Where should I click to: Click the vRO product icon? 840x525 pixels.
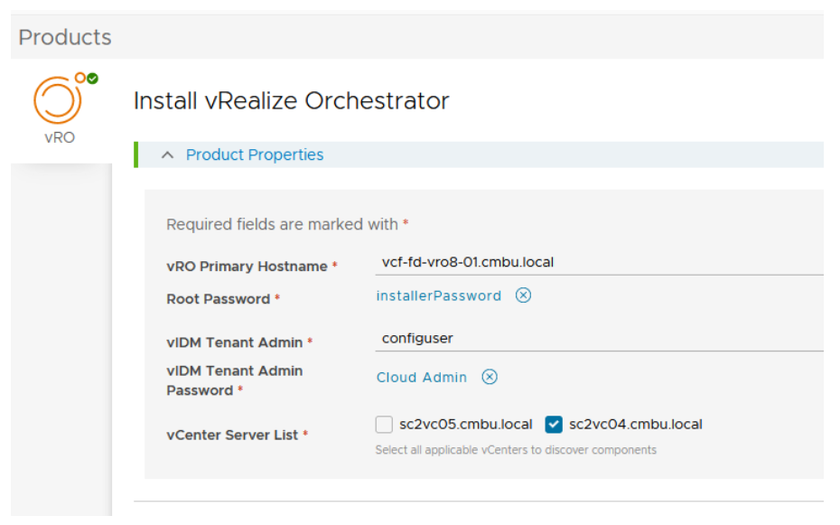pos(57,99)
